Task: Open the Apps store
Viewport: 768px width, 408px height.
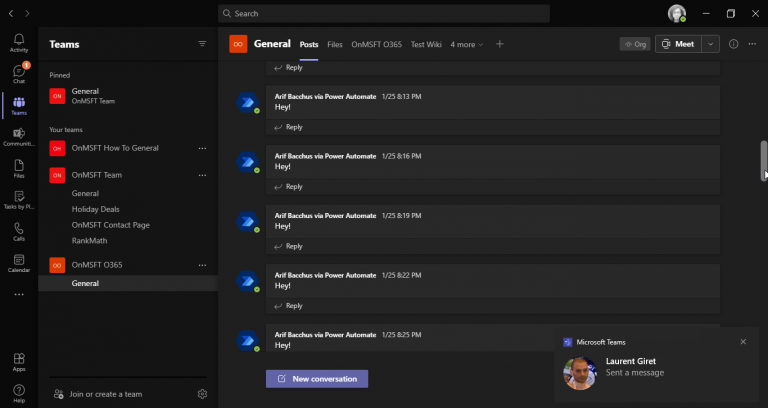Action: (x=19, y=362)
